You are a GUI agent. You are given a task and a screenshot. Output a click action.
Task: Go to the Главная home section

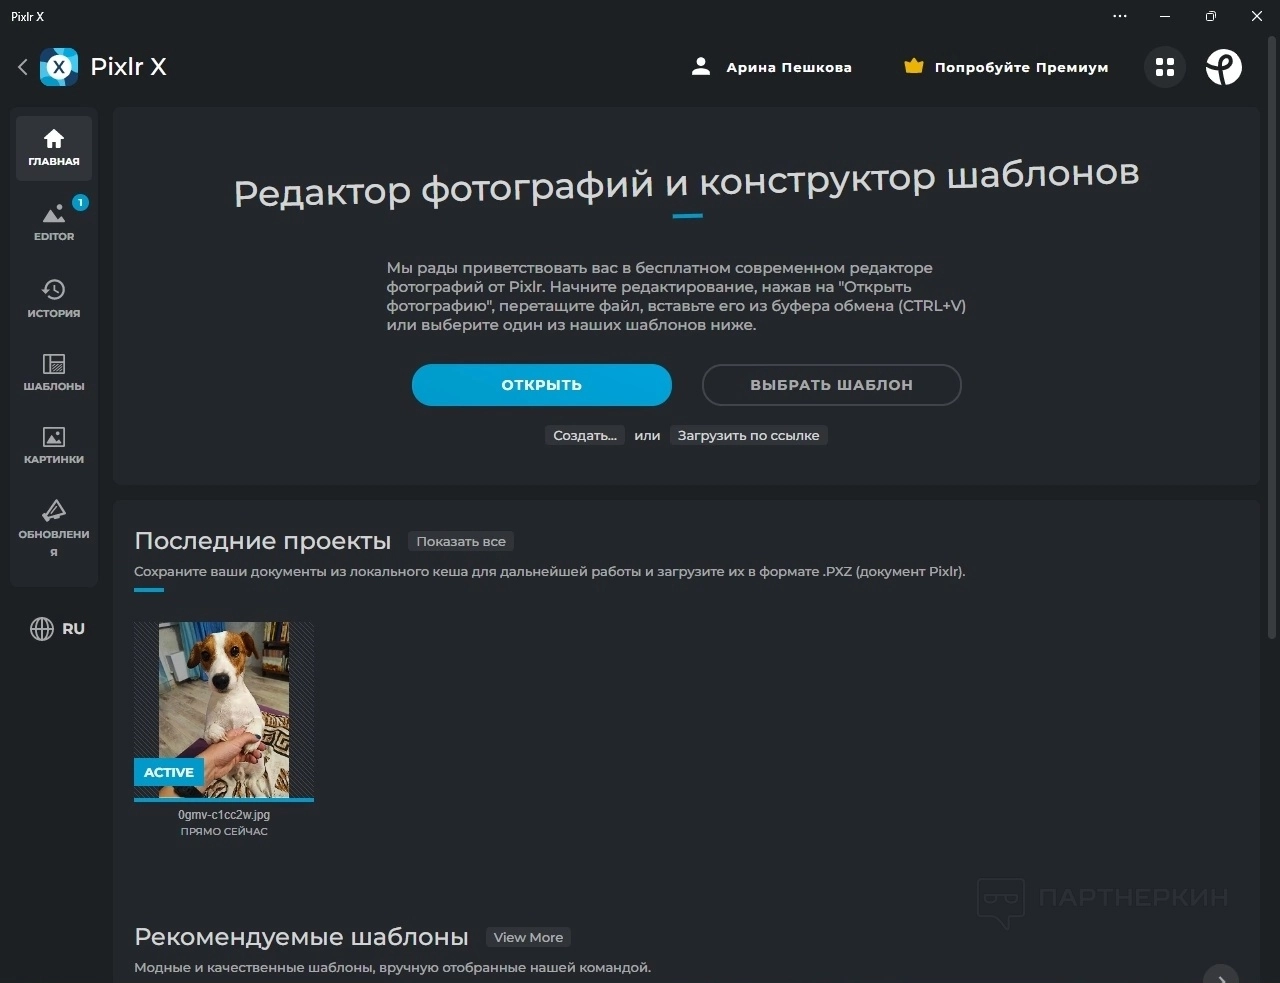54,148
